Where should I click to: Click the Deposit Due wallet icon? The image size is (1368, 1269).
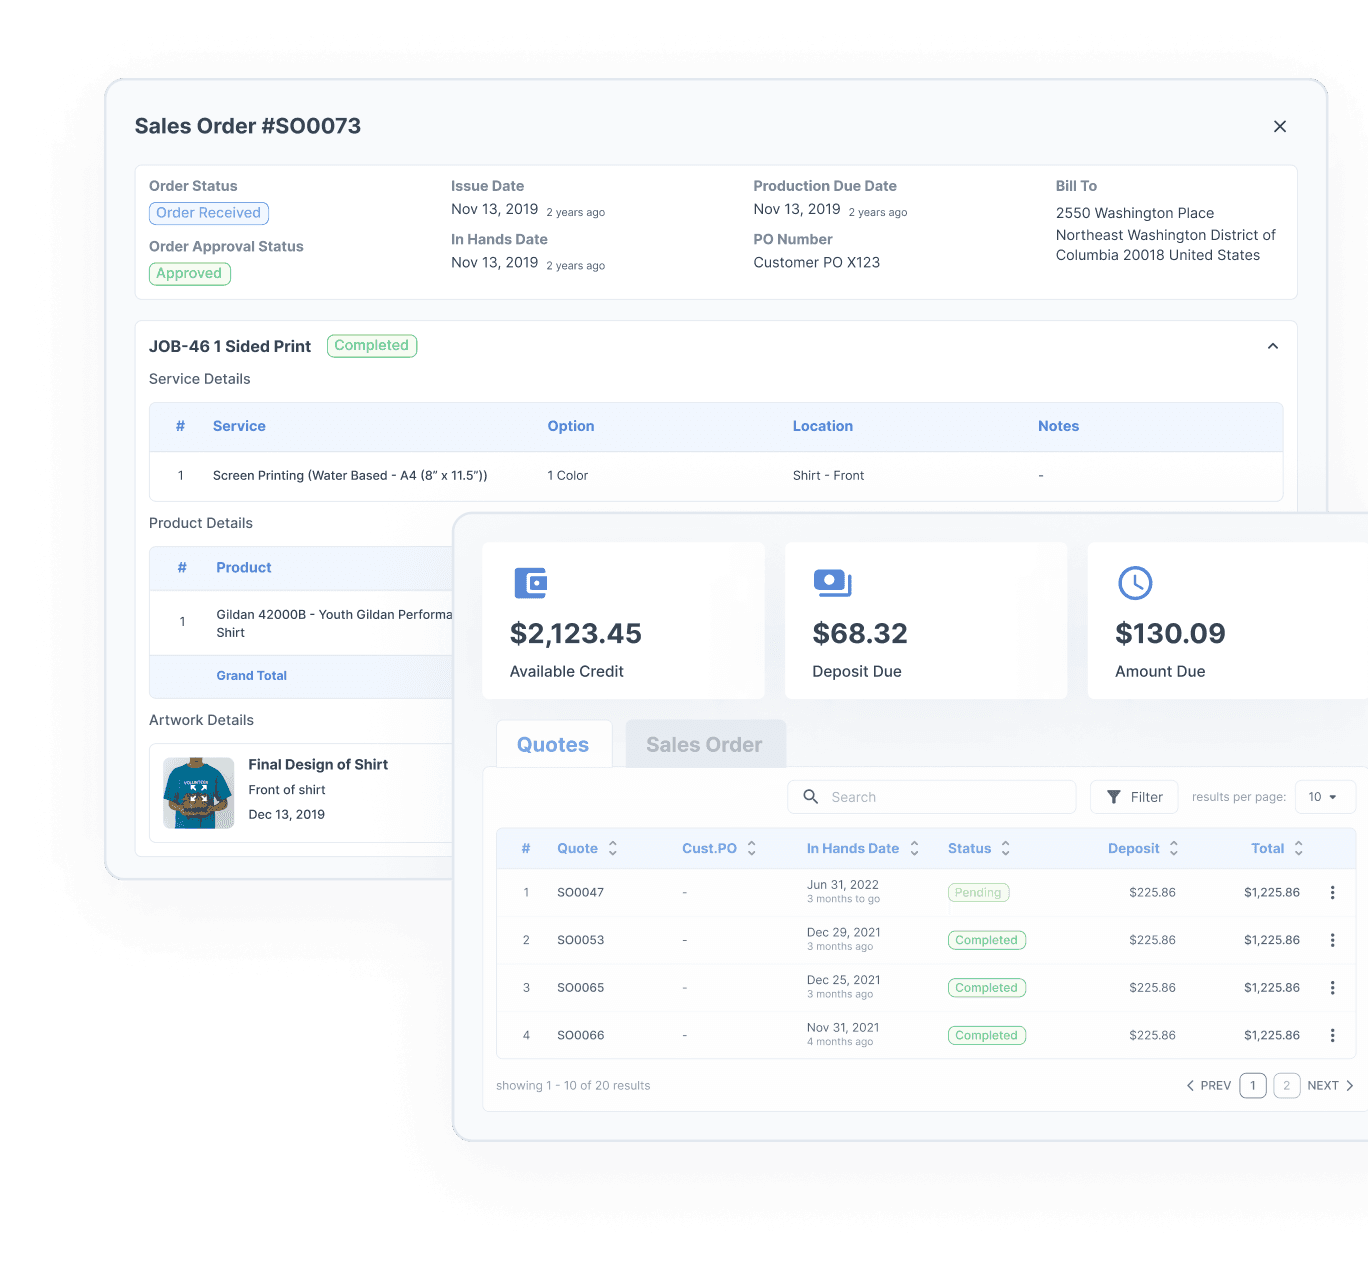tap(833, 583)
